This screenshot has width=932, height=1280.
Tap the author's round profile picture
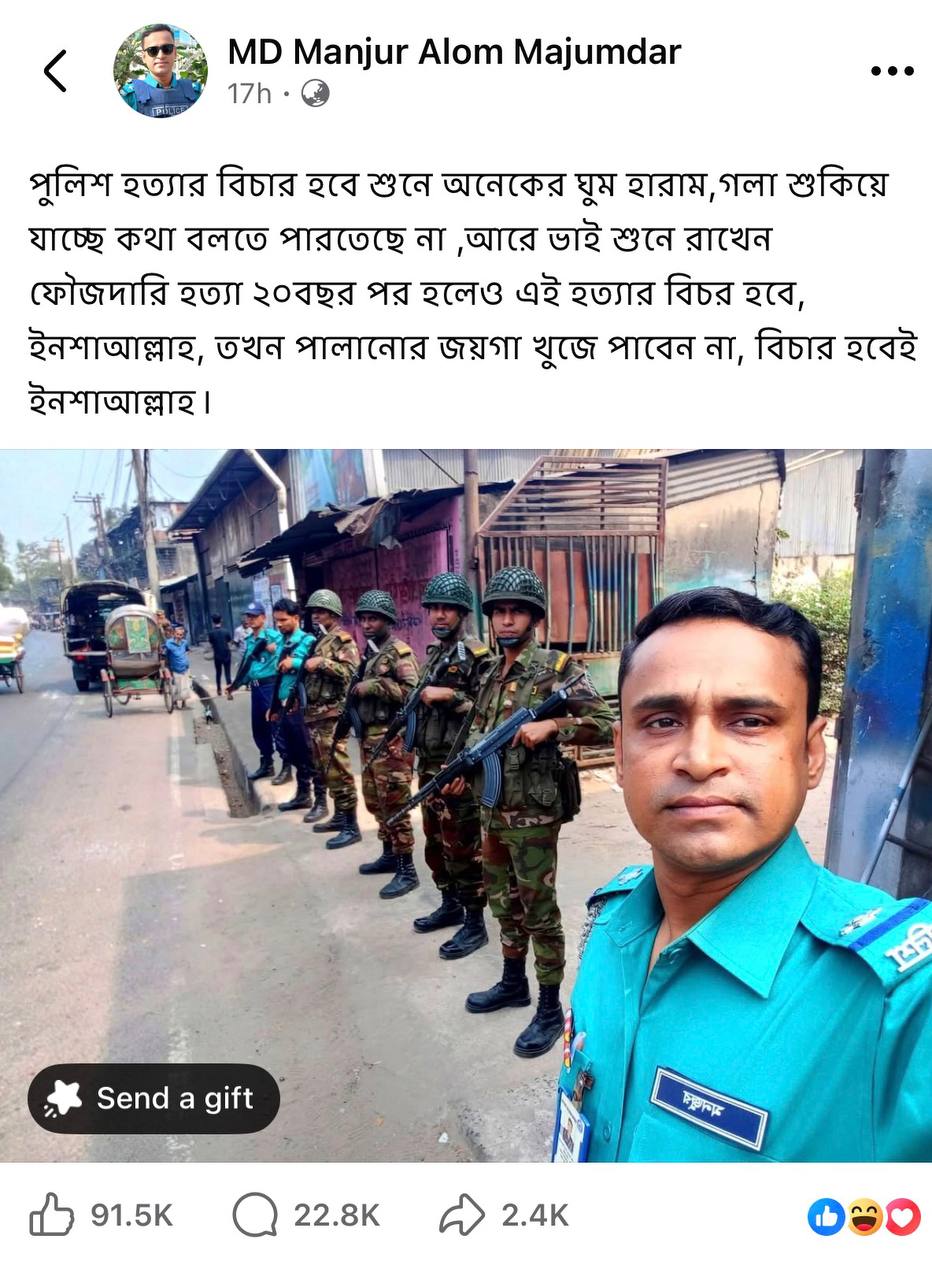(160, 71)
